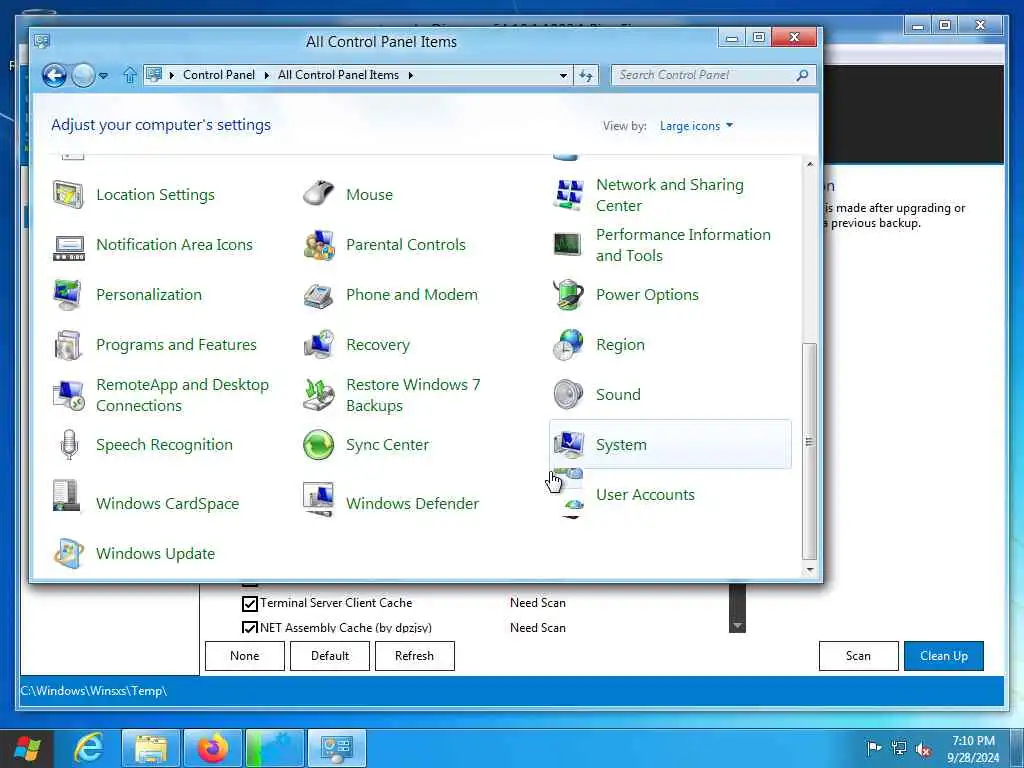The image size is (1024, 768).
Task: Select All Control Panel Items breadcrumb
Action: tap(338, 75)
